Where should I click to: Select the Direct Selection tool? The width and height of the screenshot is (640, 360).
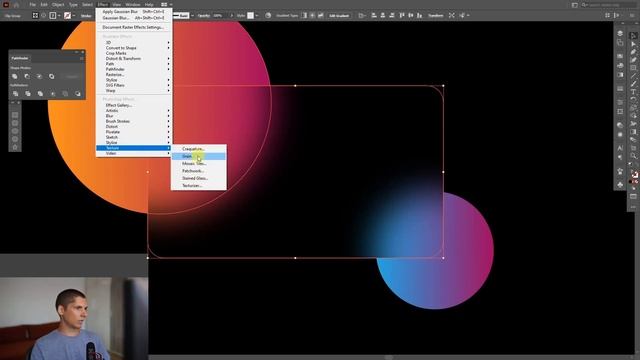[x=633, y=44]
